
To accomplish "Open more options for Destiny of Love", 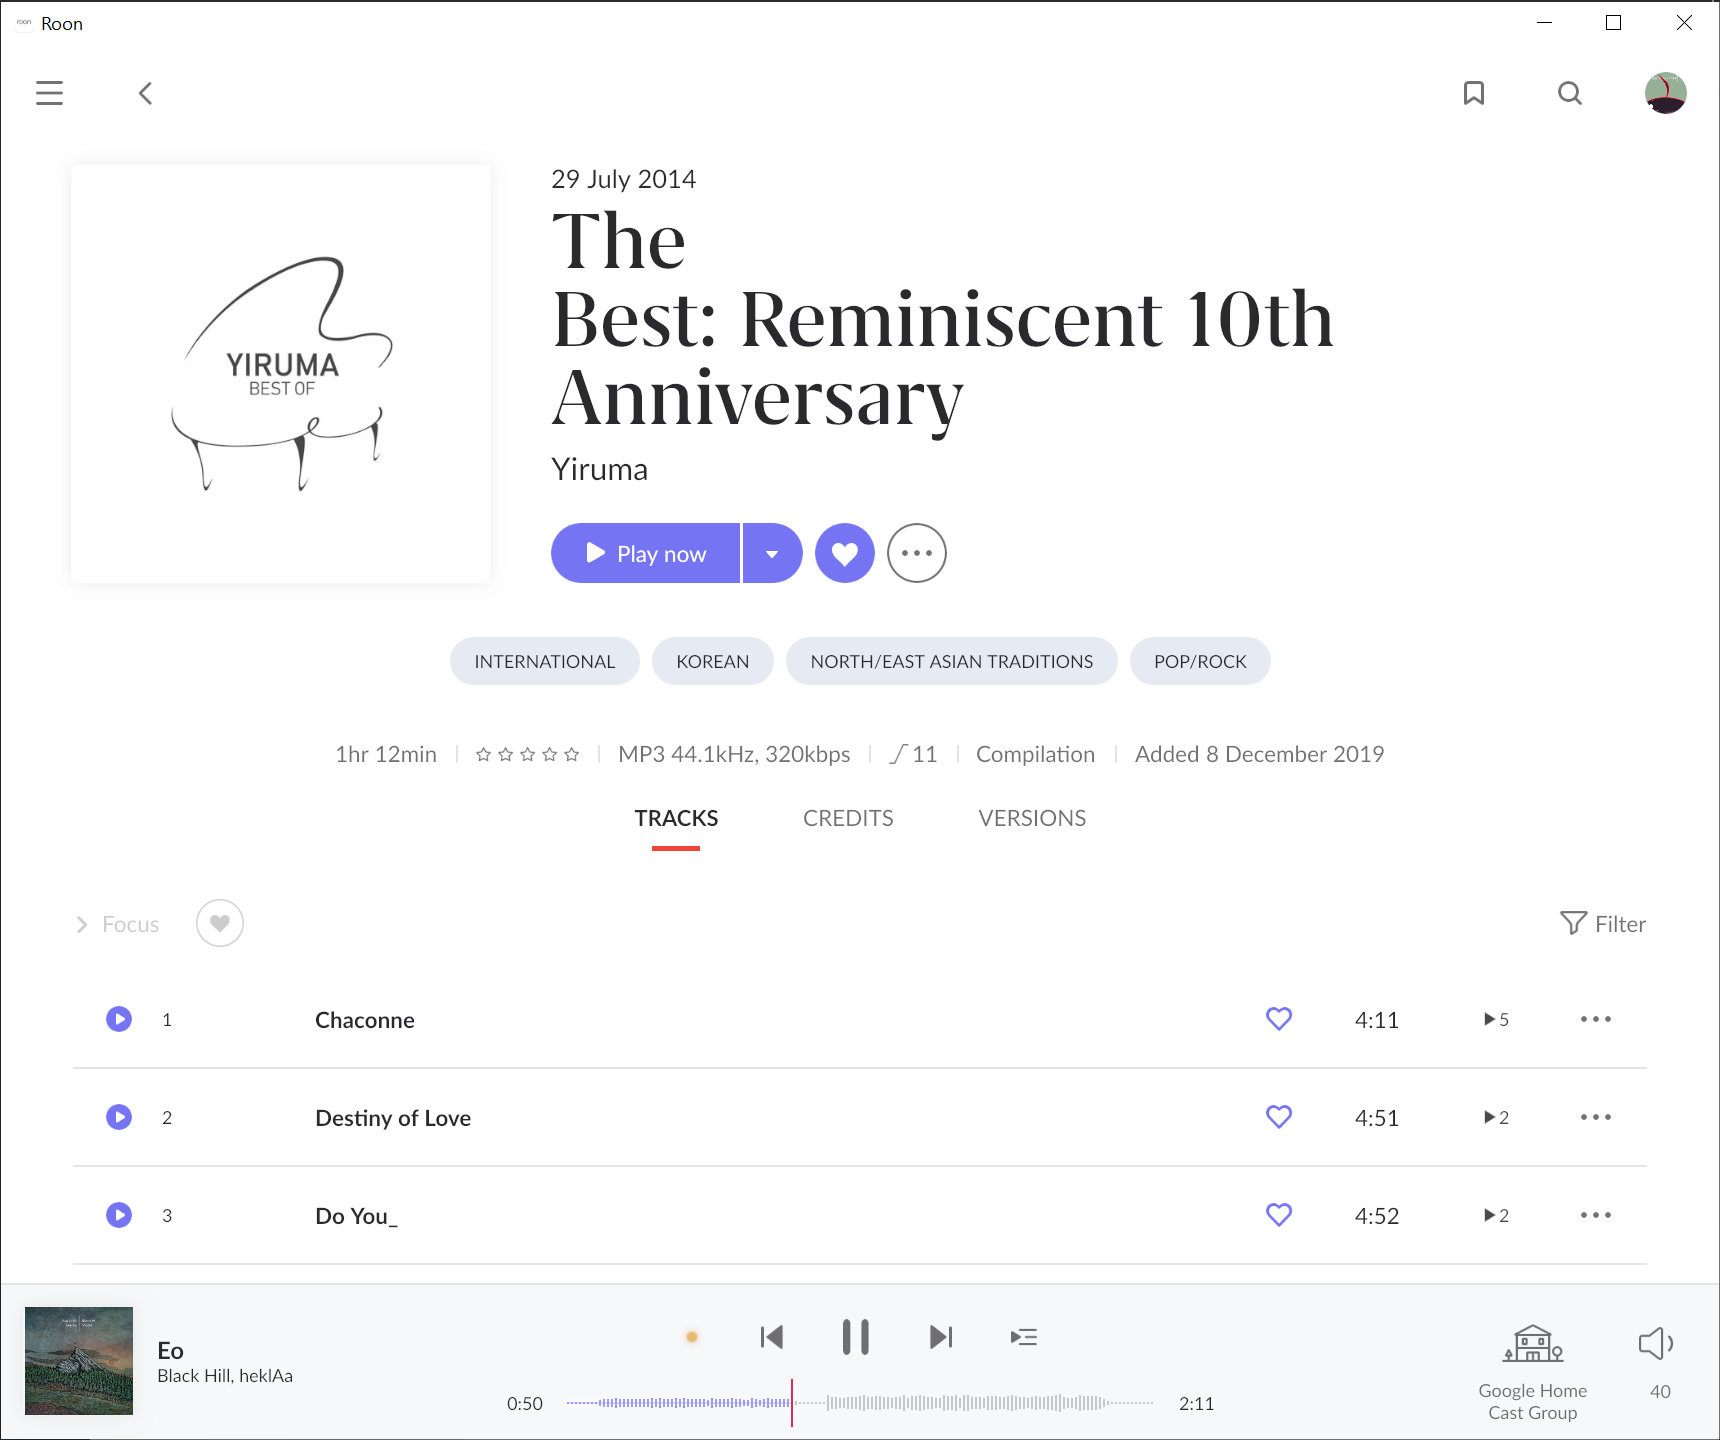I will (x=1596, y=1117).
